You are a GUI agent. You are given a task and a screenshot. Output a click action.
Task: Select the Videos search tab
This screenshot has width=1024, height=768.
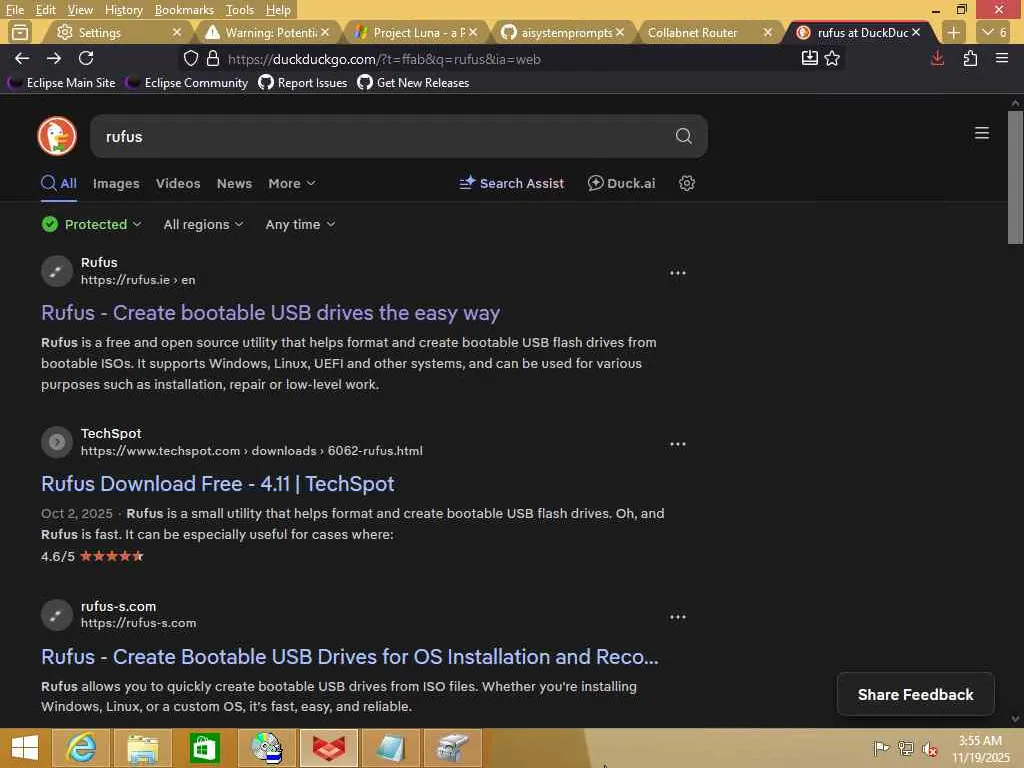pos(178,184)
